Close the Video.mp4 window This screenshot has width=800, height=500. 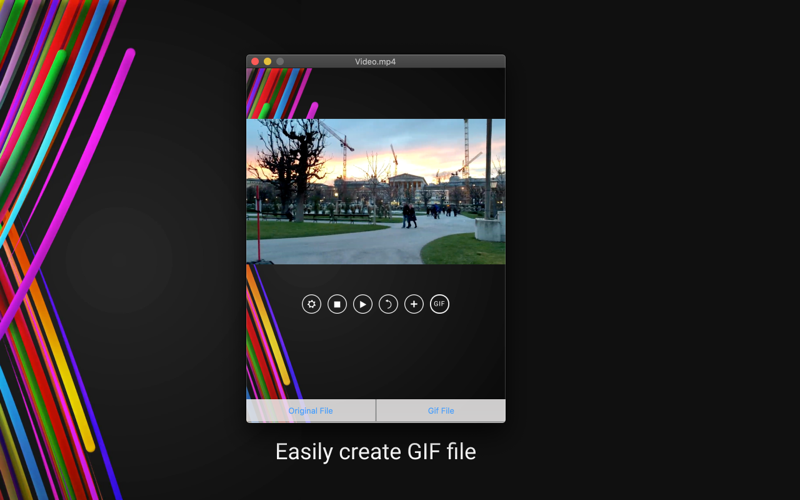click(x=255, y=61)
